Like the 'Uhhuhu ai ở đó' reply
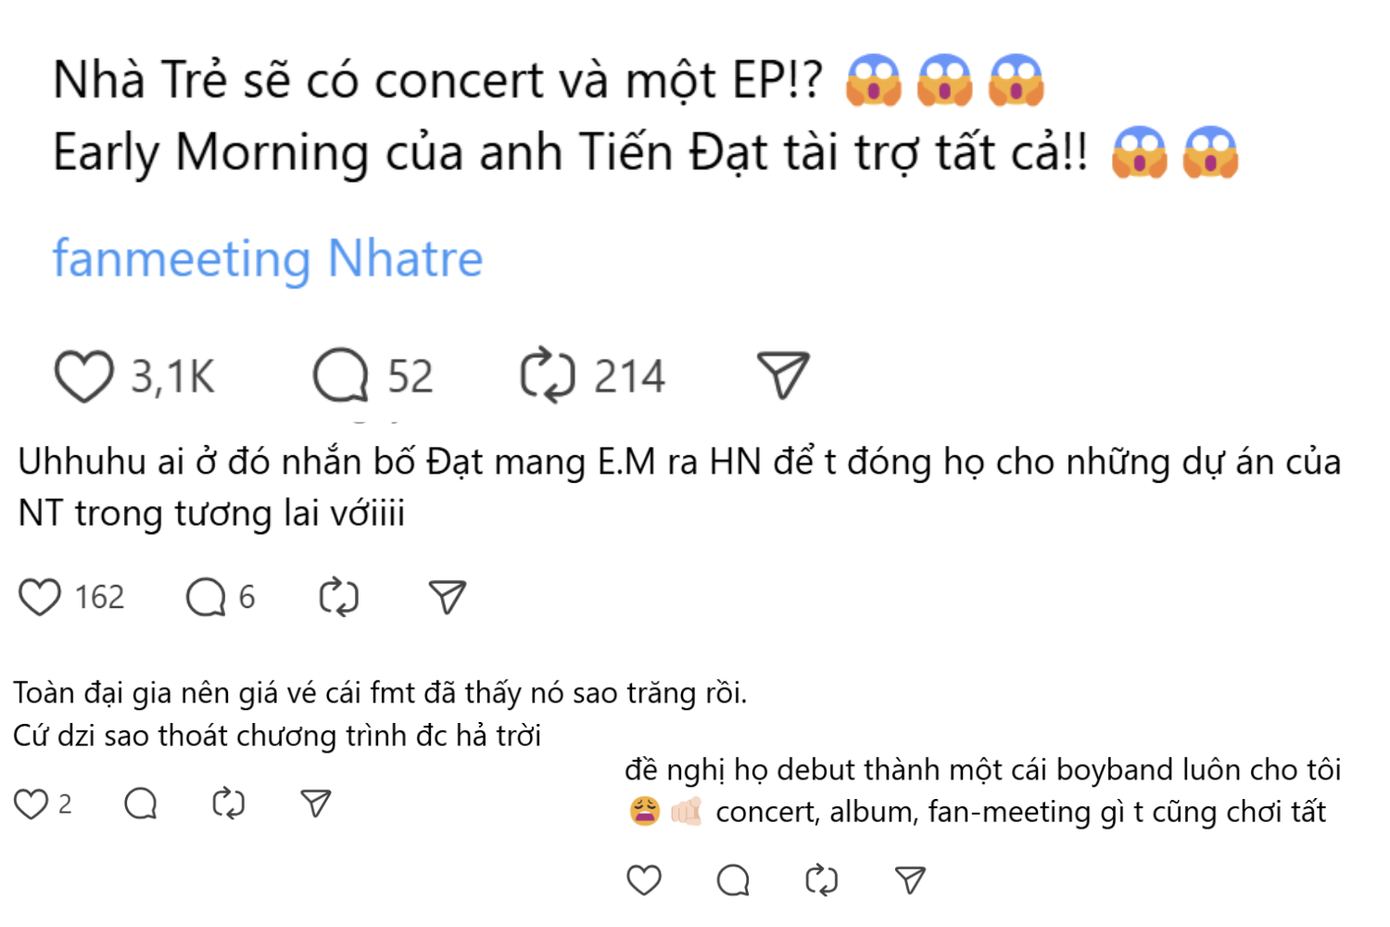 click(x=40, y=597)
